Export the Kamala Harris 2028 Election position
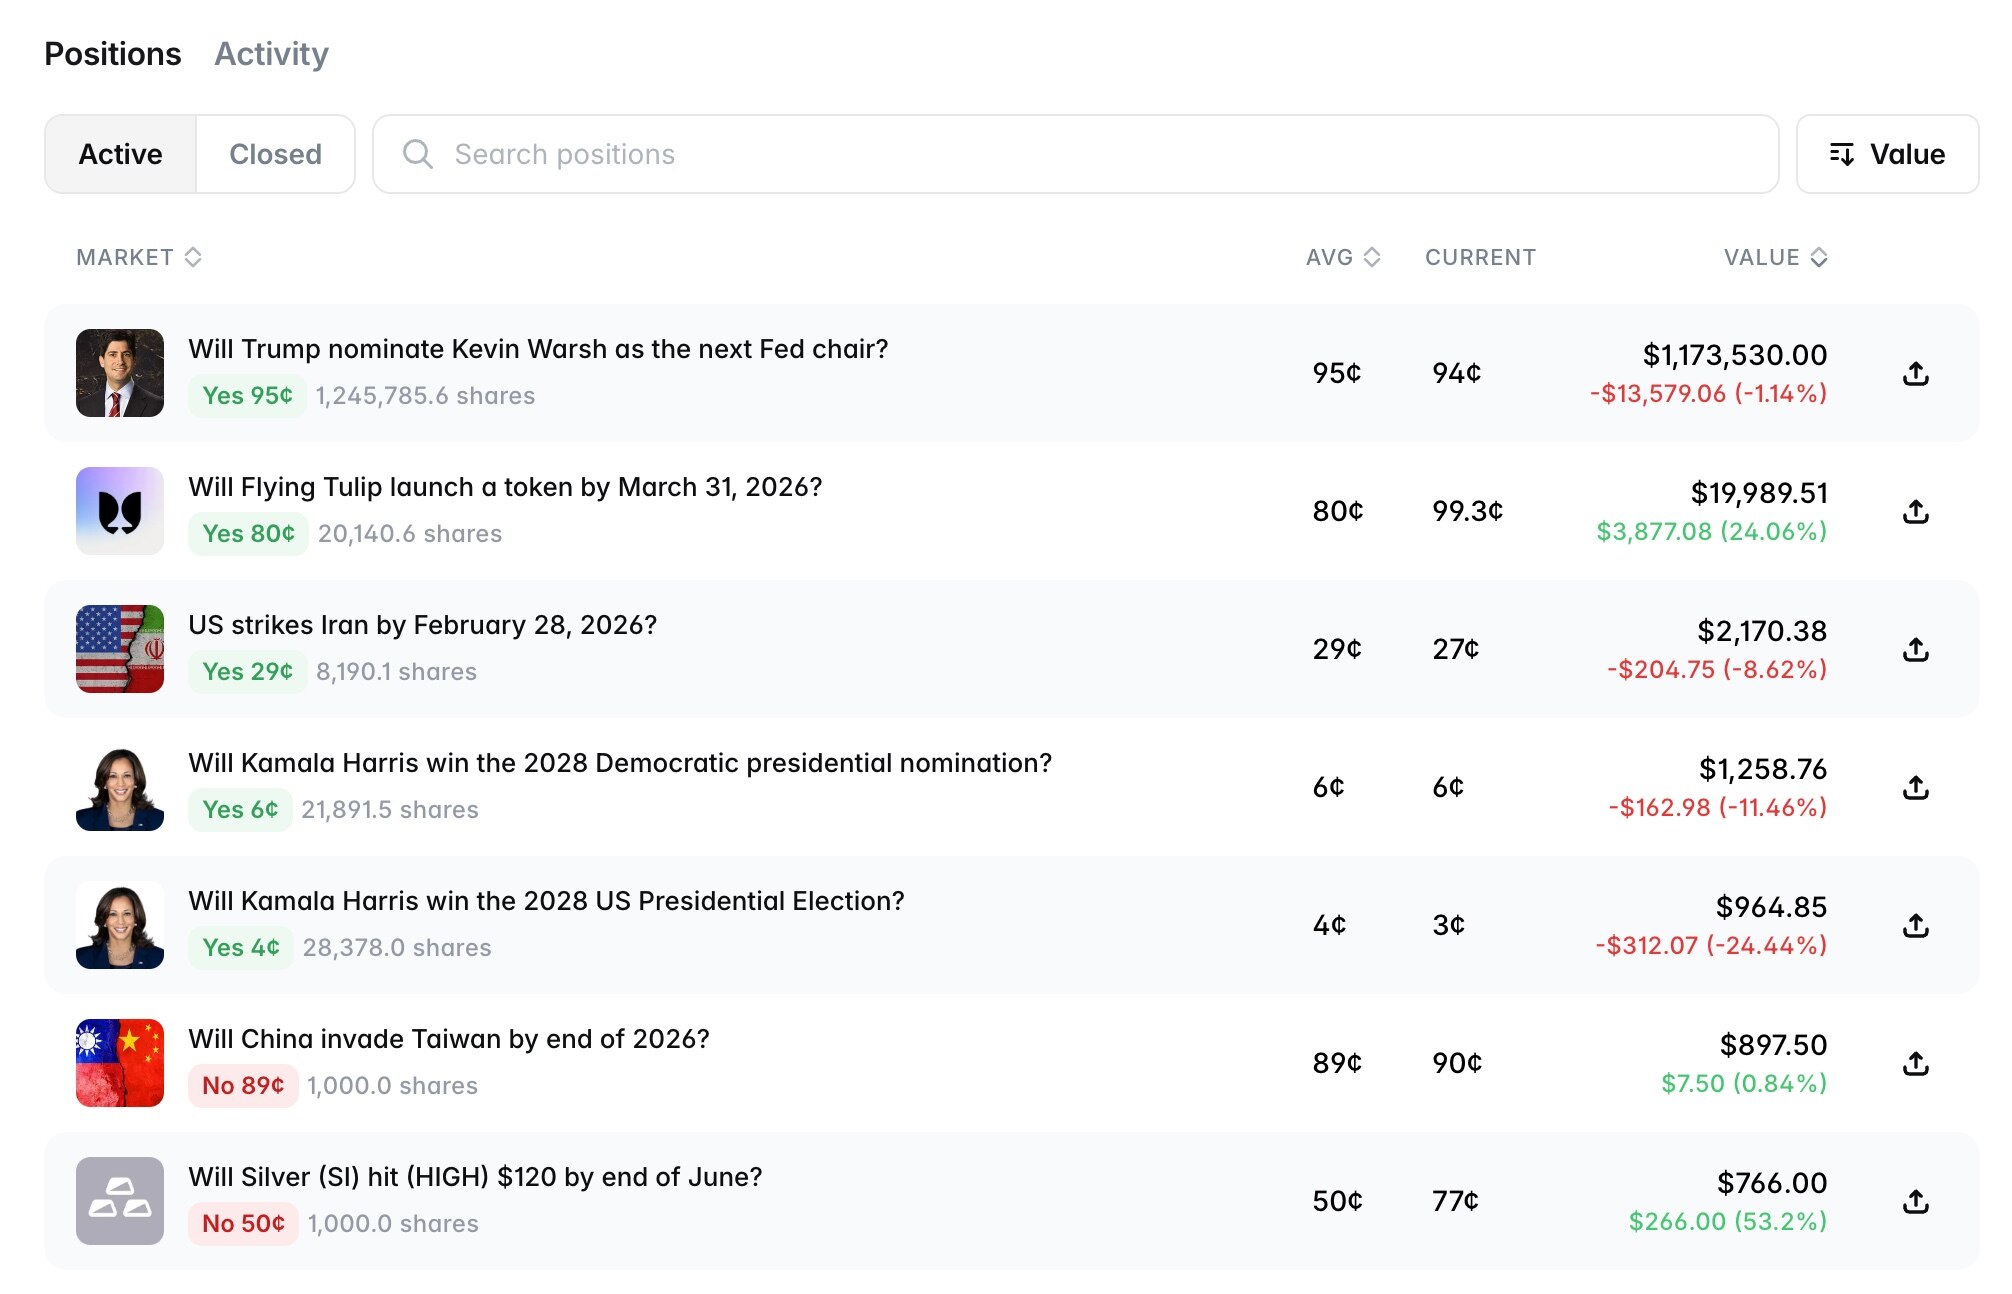Image resolution: width=2012 pixels, height=1294 pixels. 1916,924
